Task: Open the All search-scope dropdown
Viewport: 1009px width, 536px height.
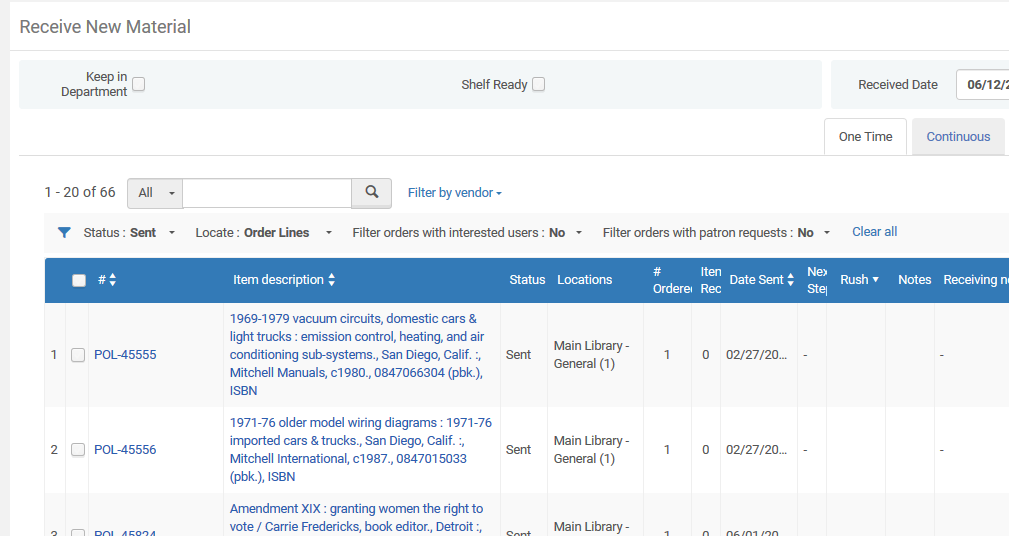Action: point(156,193)
